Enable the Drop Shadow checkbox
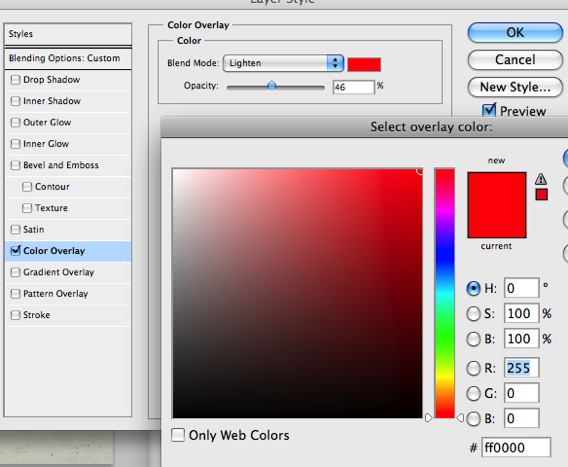This screenshot has width=568, height=467. pos(15,80)
